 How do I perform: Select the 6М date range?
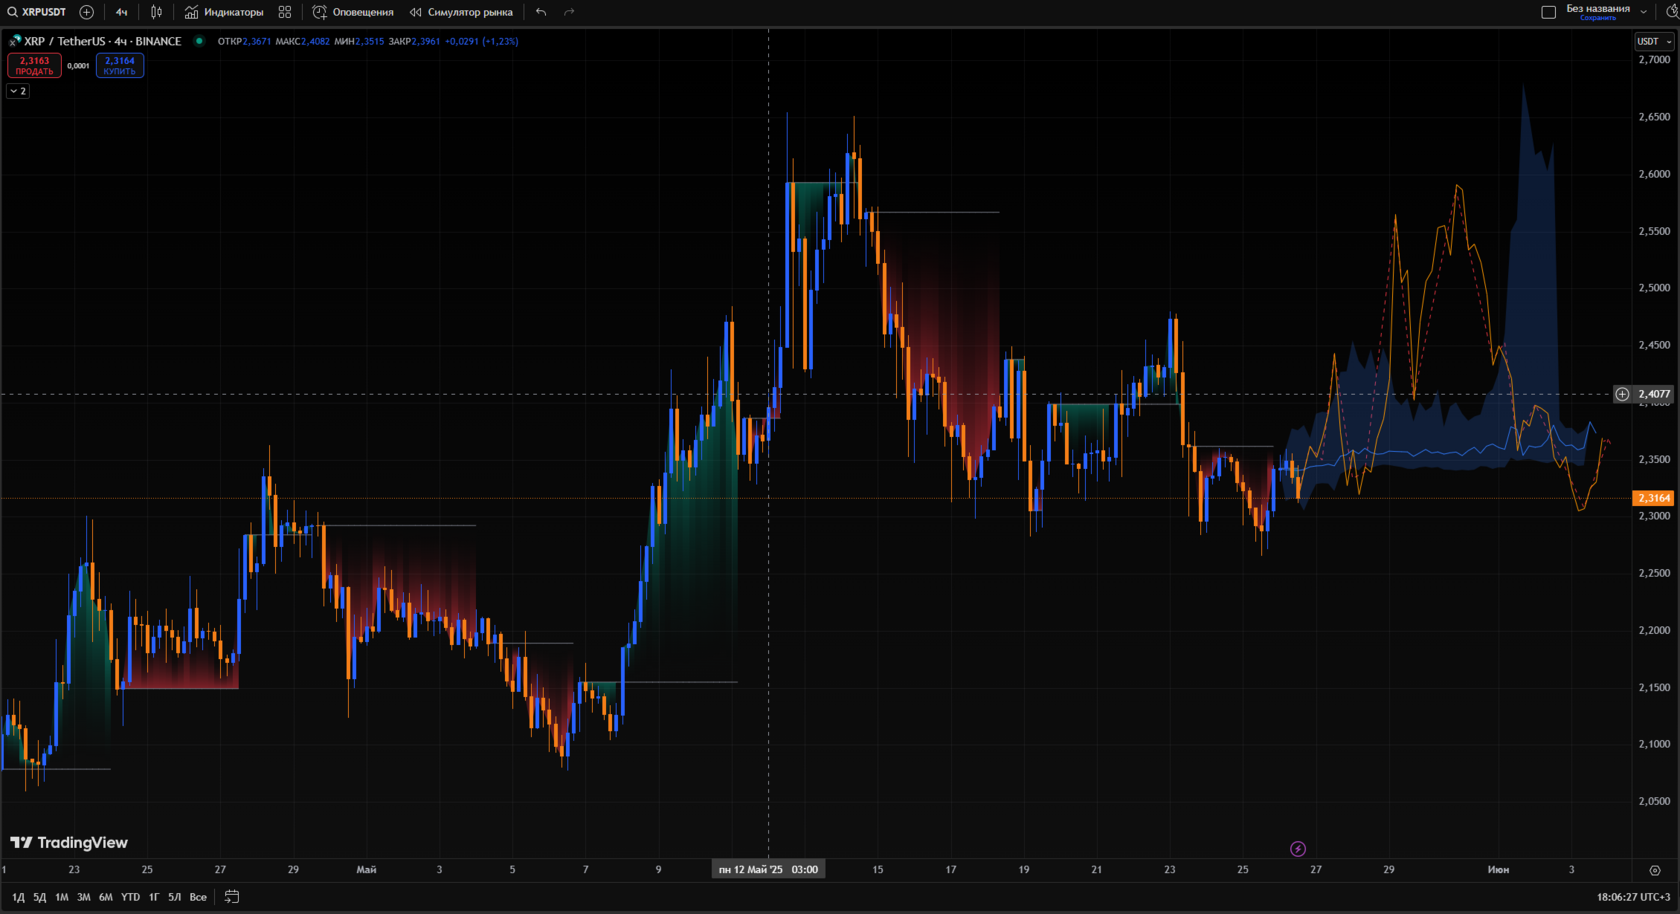point(106,897)
